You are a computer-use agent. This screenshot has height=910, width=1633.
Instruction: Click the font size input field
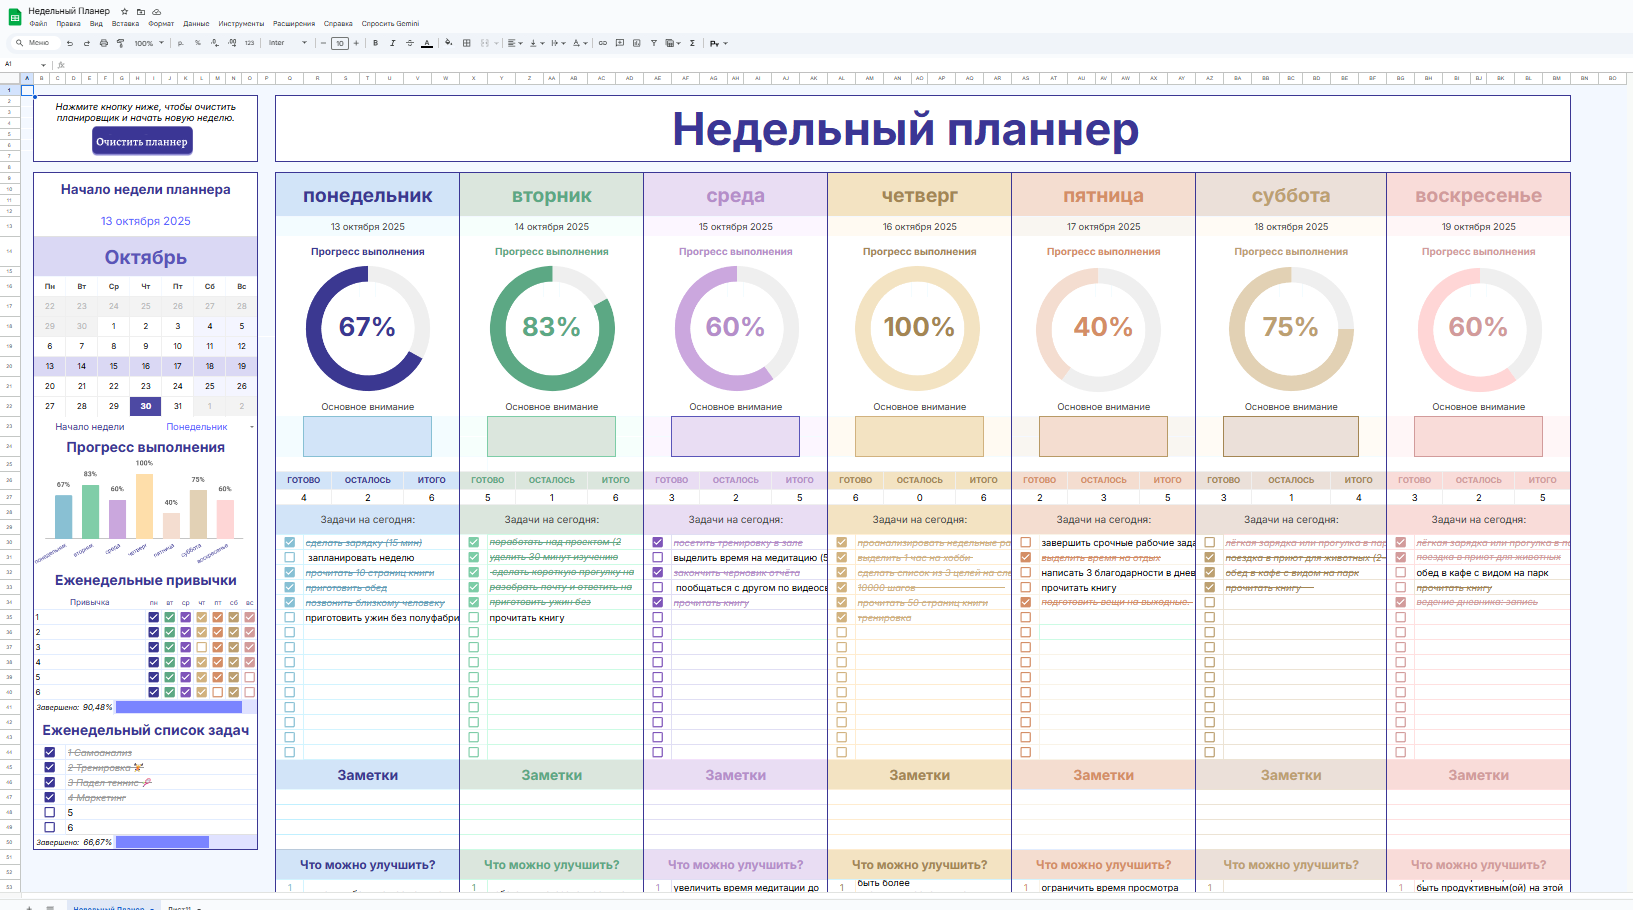340,43
